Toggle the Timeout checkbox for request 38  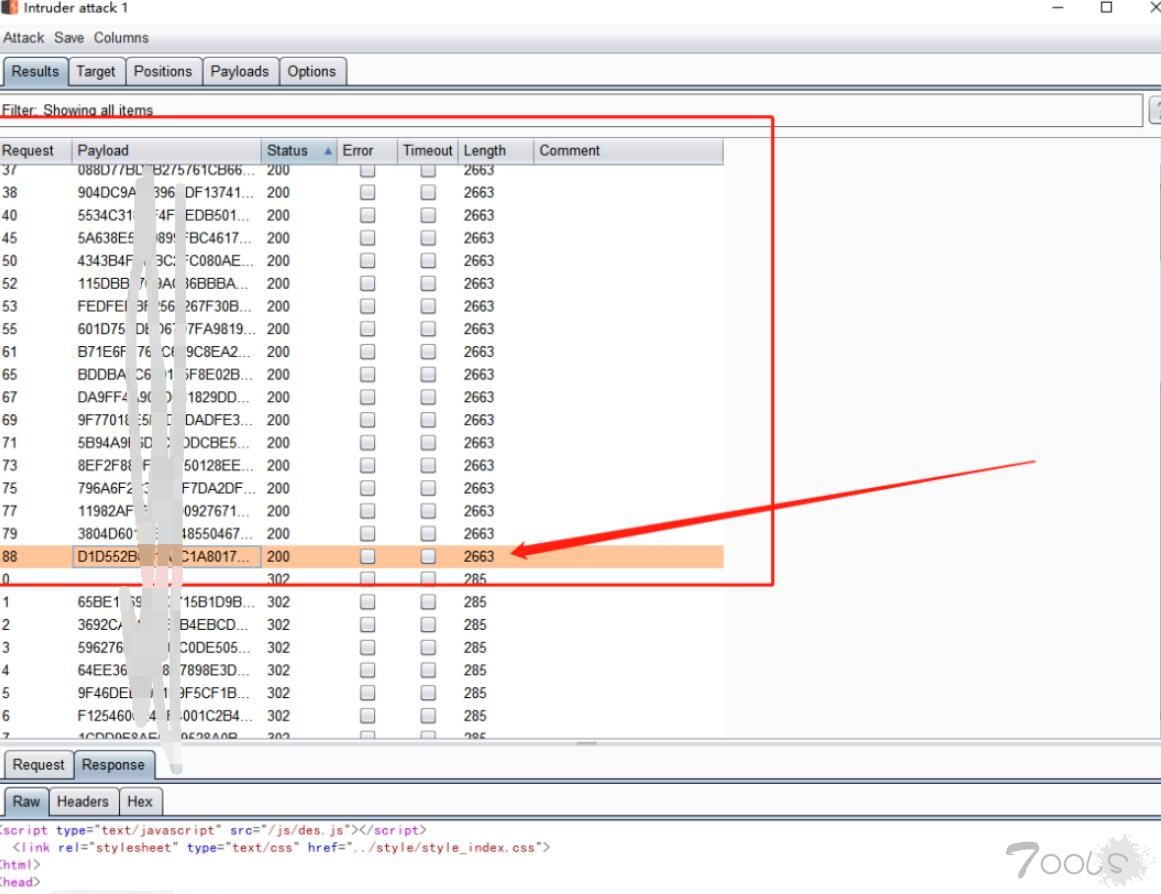(428, 193)
